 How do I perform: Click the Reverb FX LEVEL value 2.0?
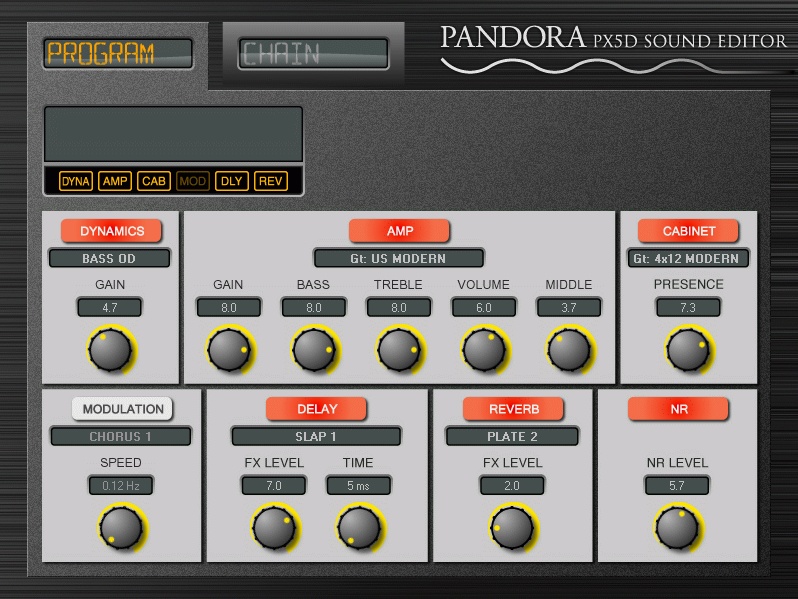[512, 486]
